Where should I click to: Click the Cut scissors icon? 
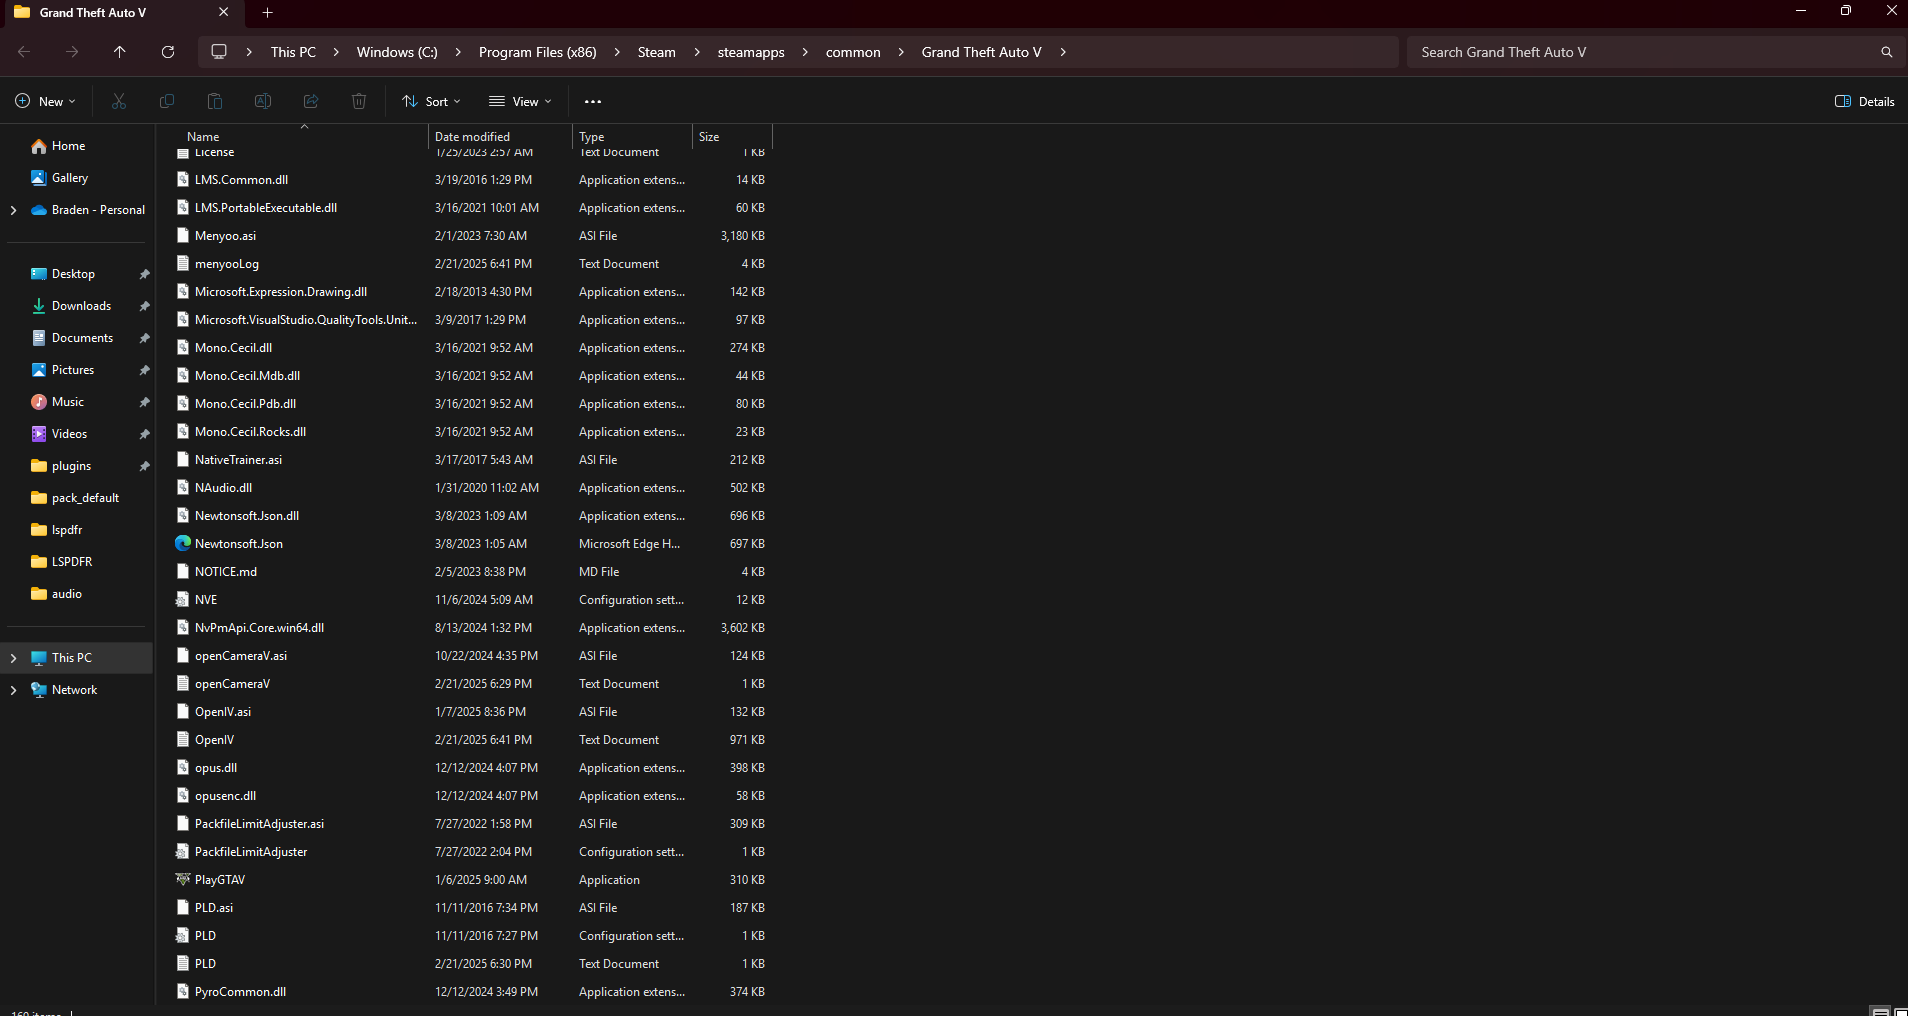pyautogui.click(x=119, y=101)
